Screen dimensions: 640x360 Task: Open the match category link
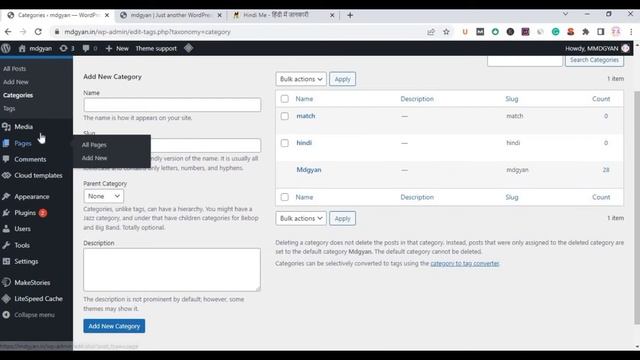pos(306,116)
